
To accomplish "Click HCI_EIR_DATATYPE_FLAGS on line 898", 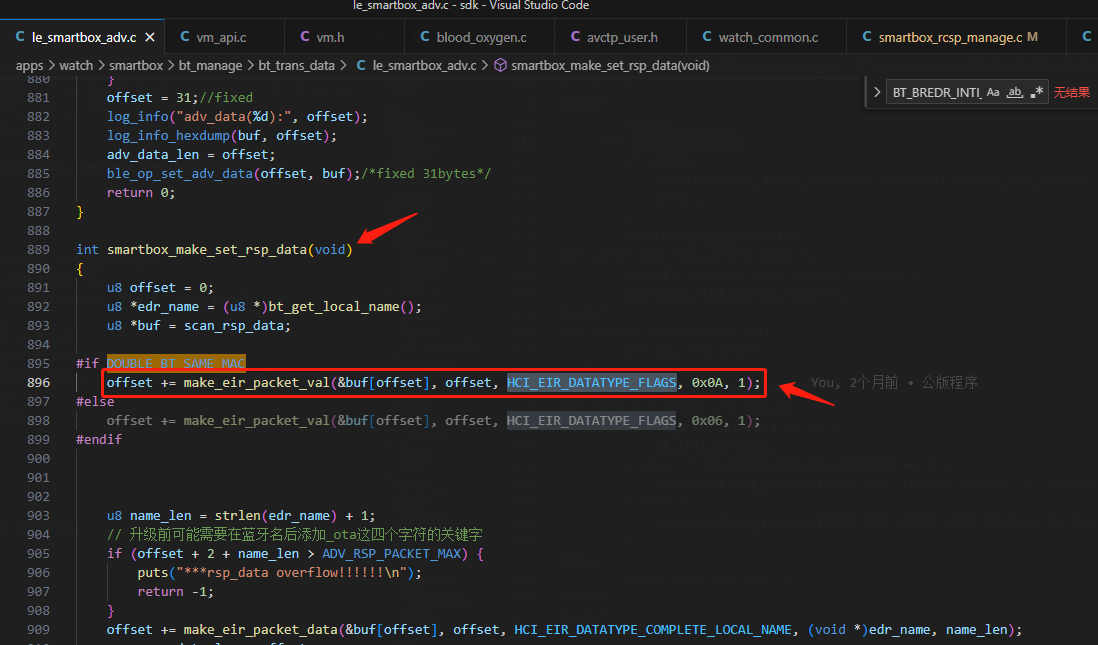I will pyautogui.click(x=592, y=420).
